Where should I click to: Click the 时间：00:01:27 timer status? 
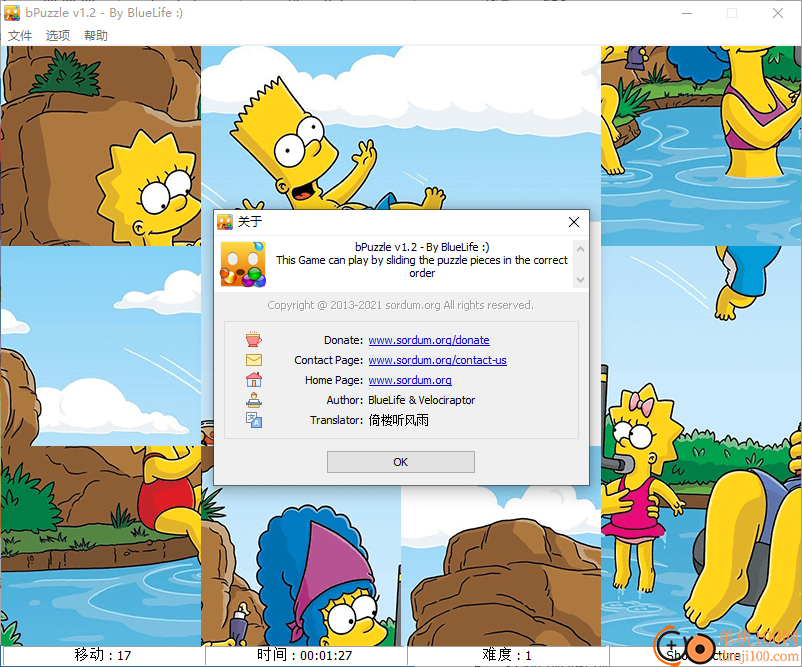(x=305, y=655)
